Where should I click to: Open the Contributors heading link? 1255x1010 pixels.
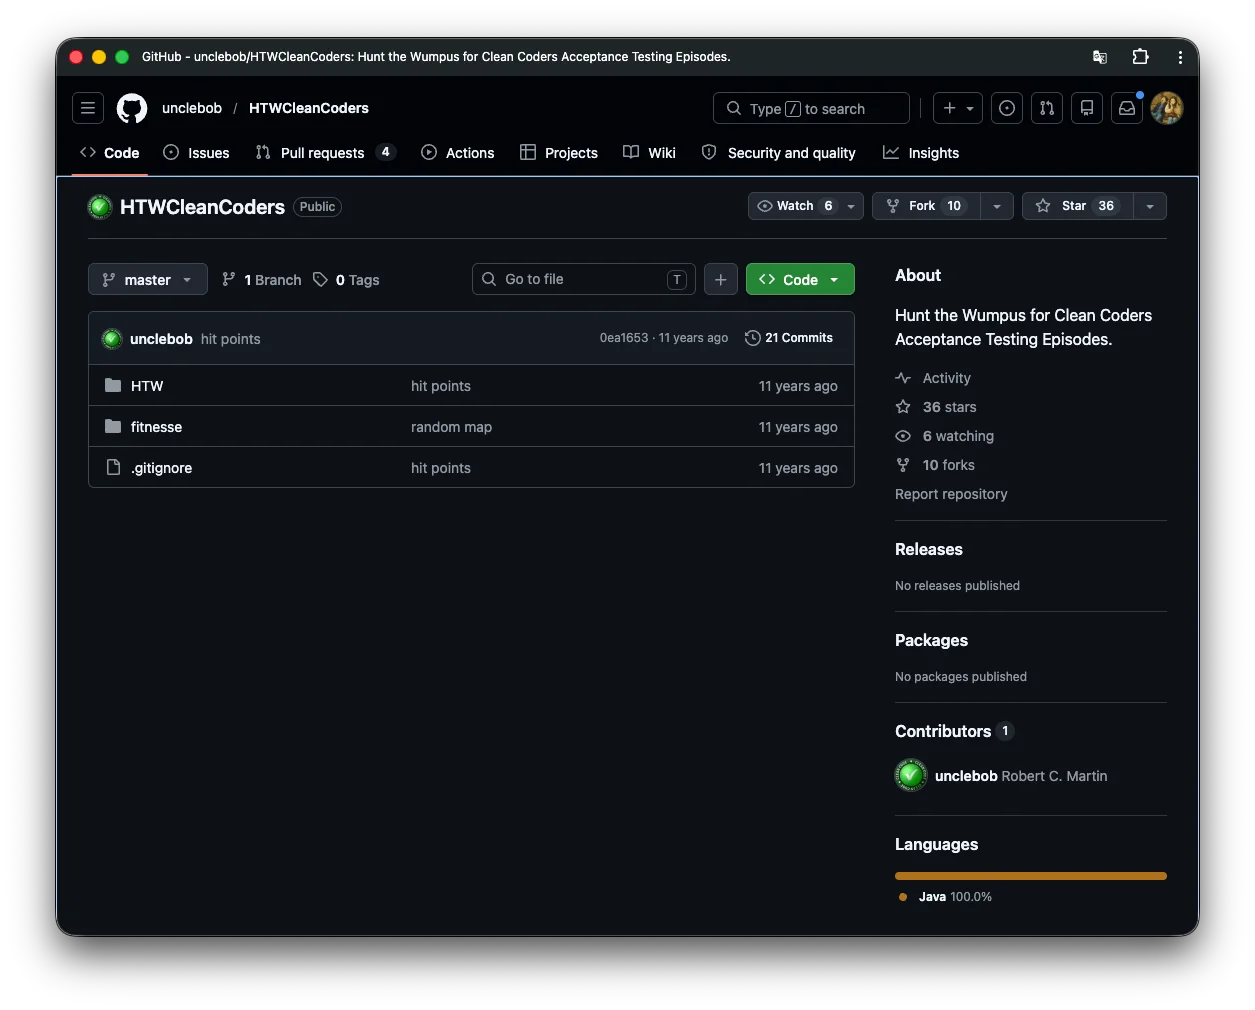coord(954,731)
